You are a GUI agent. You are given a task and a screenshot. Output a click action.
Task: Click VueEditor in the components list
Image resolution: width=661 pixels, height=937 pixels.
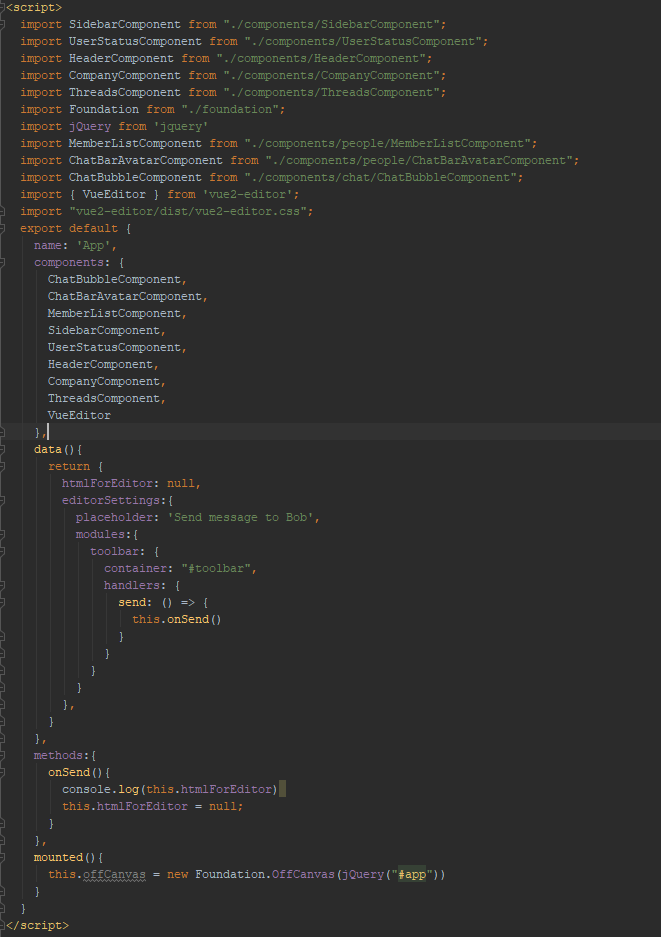click(79, 415)
